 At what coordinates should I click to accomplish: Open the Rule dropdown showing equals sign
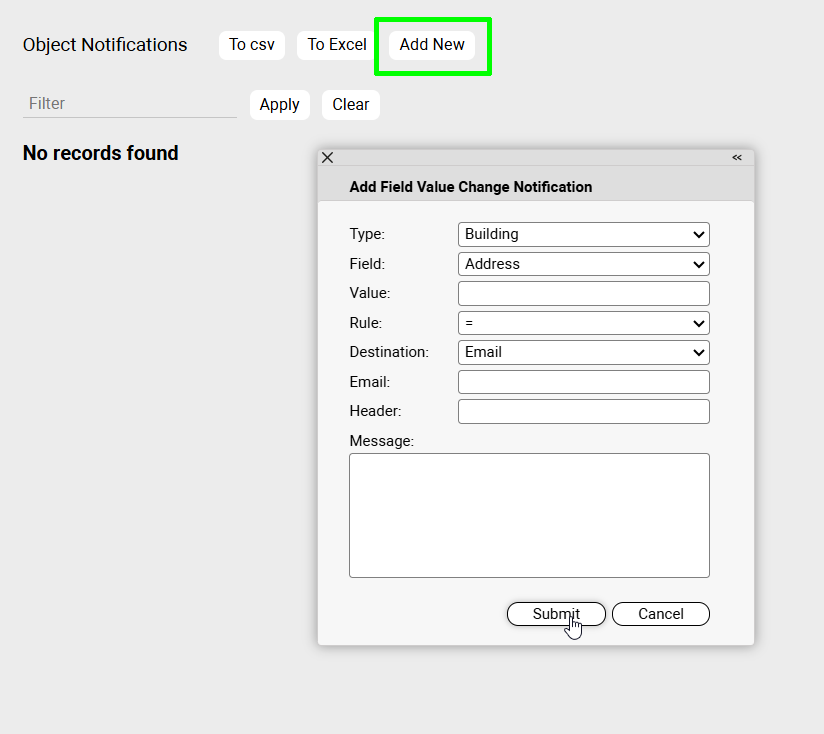click(x=583, y=323)
